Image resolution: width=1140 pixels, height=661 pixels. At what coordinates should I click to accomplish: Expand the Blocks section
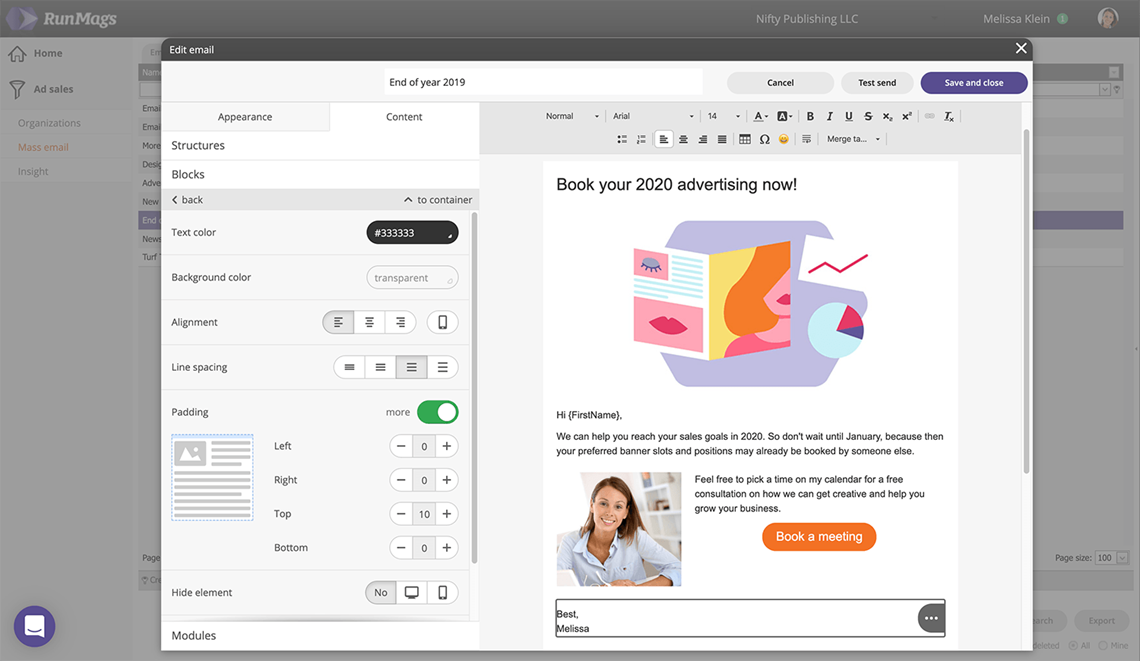pos(320,175)
